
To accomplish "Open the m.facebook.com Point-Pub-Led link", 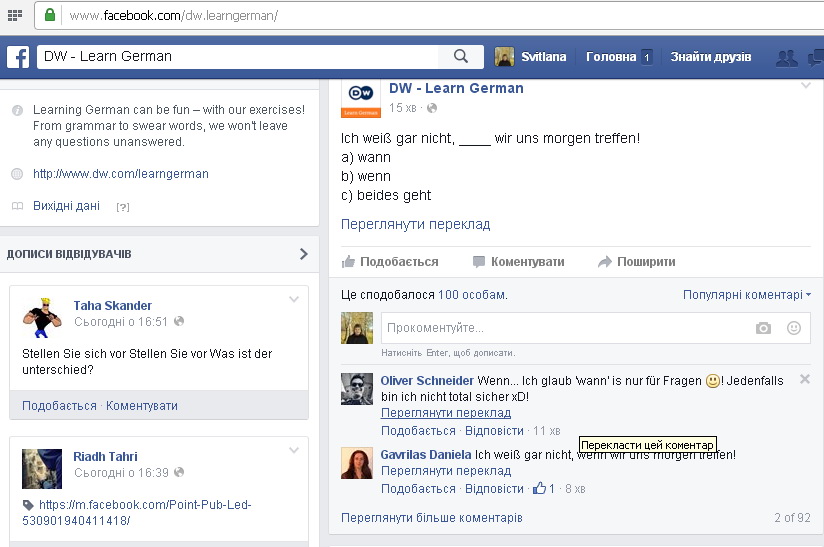I will click(x=137, y=513).
